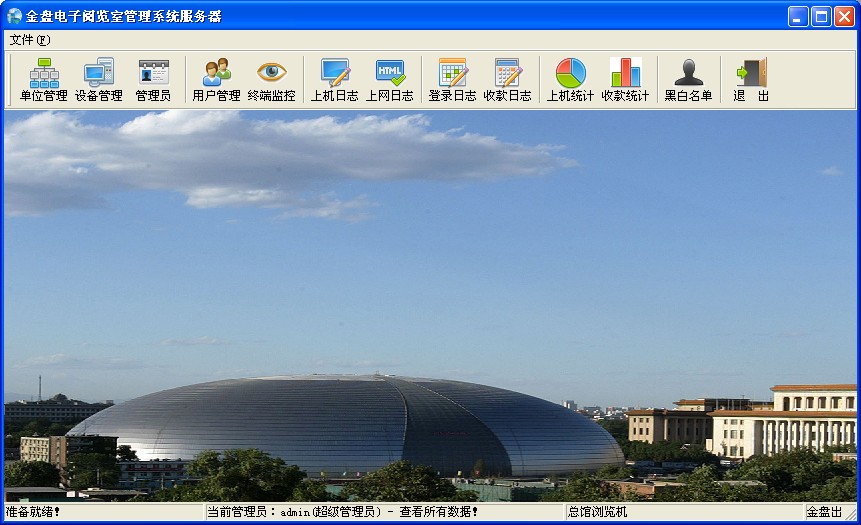
Task: Click the application globe icon in title bar
Action: (x=14, y=16)
